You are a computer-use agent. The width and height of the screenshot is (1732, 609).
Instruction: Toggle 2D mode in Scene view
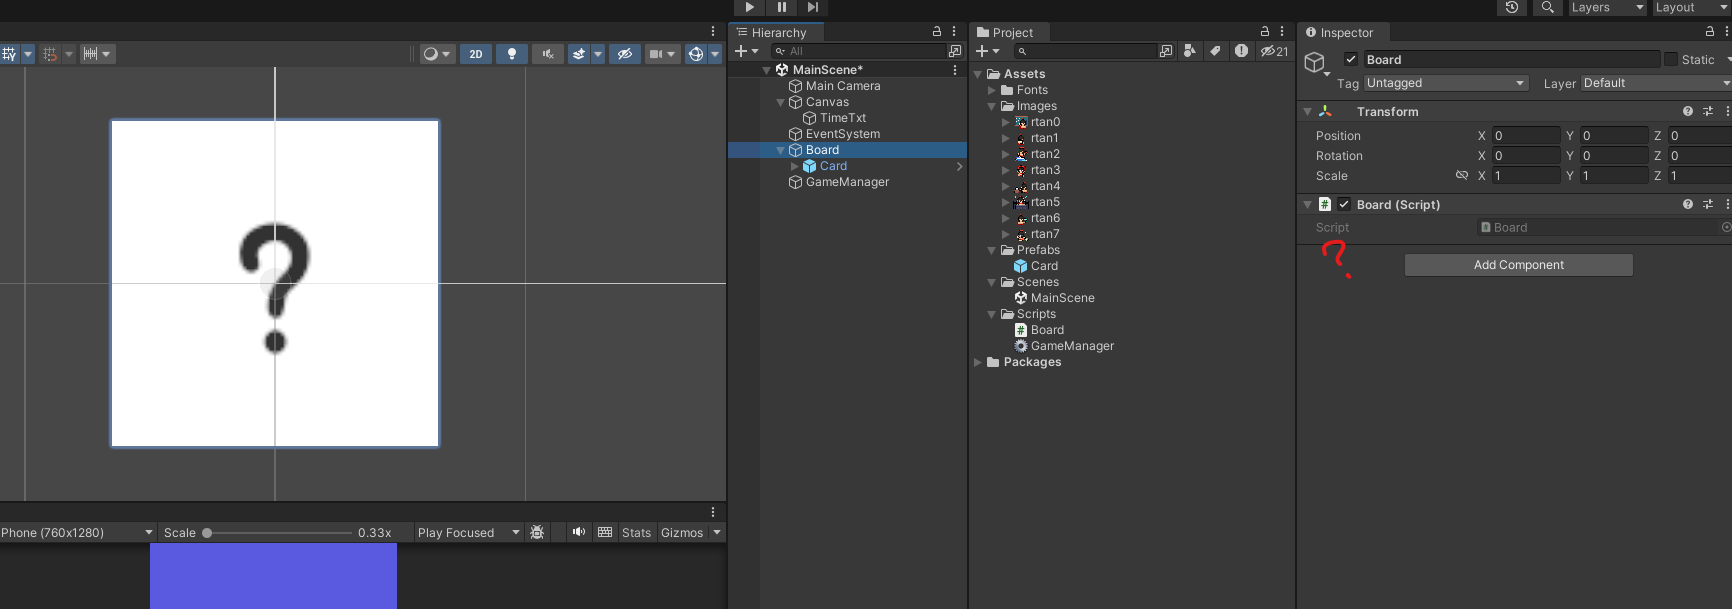476,54
